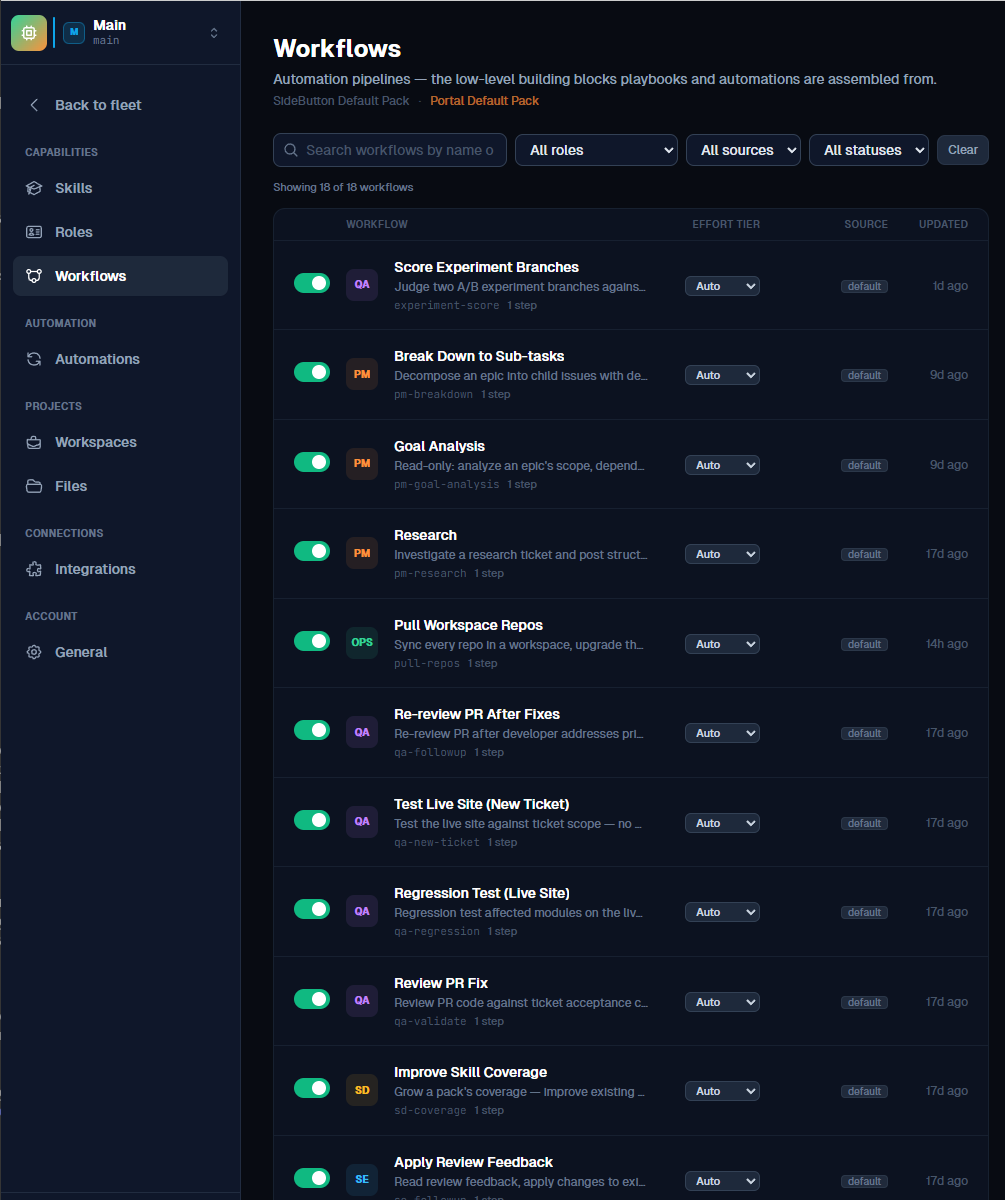Click PM badge of Goal Analysis
Image resolution: width=1005 pixels, height=1200 pixels.
point(362,464)
